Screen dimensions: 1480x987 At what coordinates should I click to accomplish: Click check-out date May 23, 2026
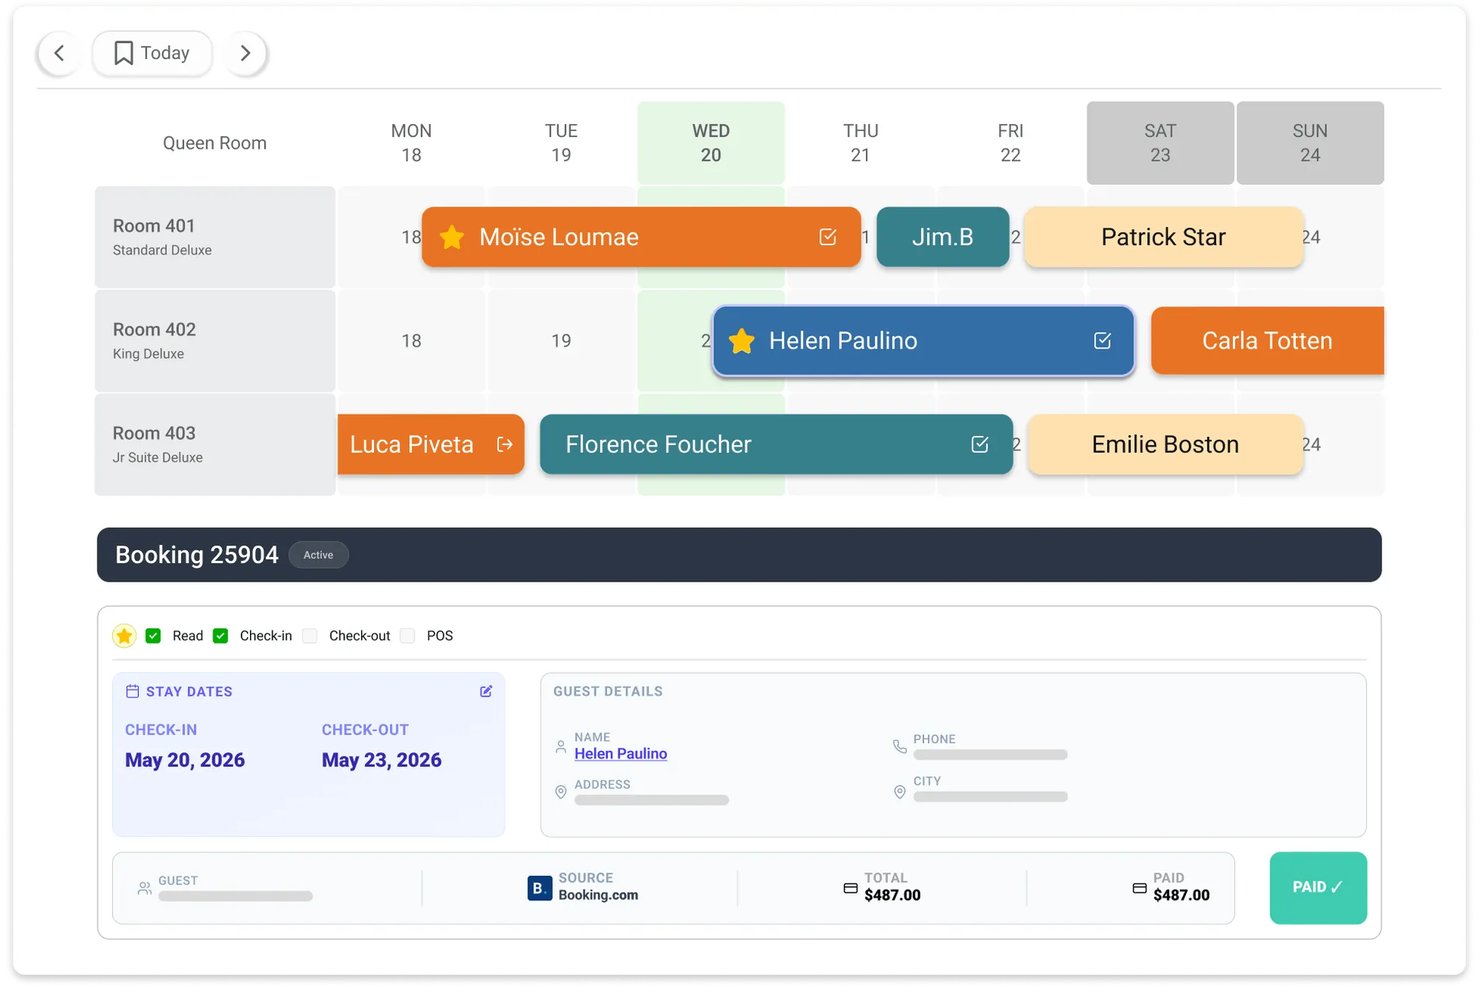point(381,760)
